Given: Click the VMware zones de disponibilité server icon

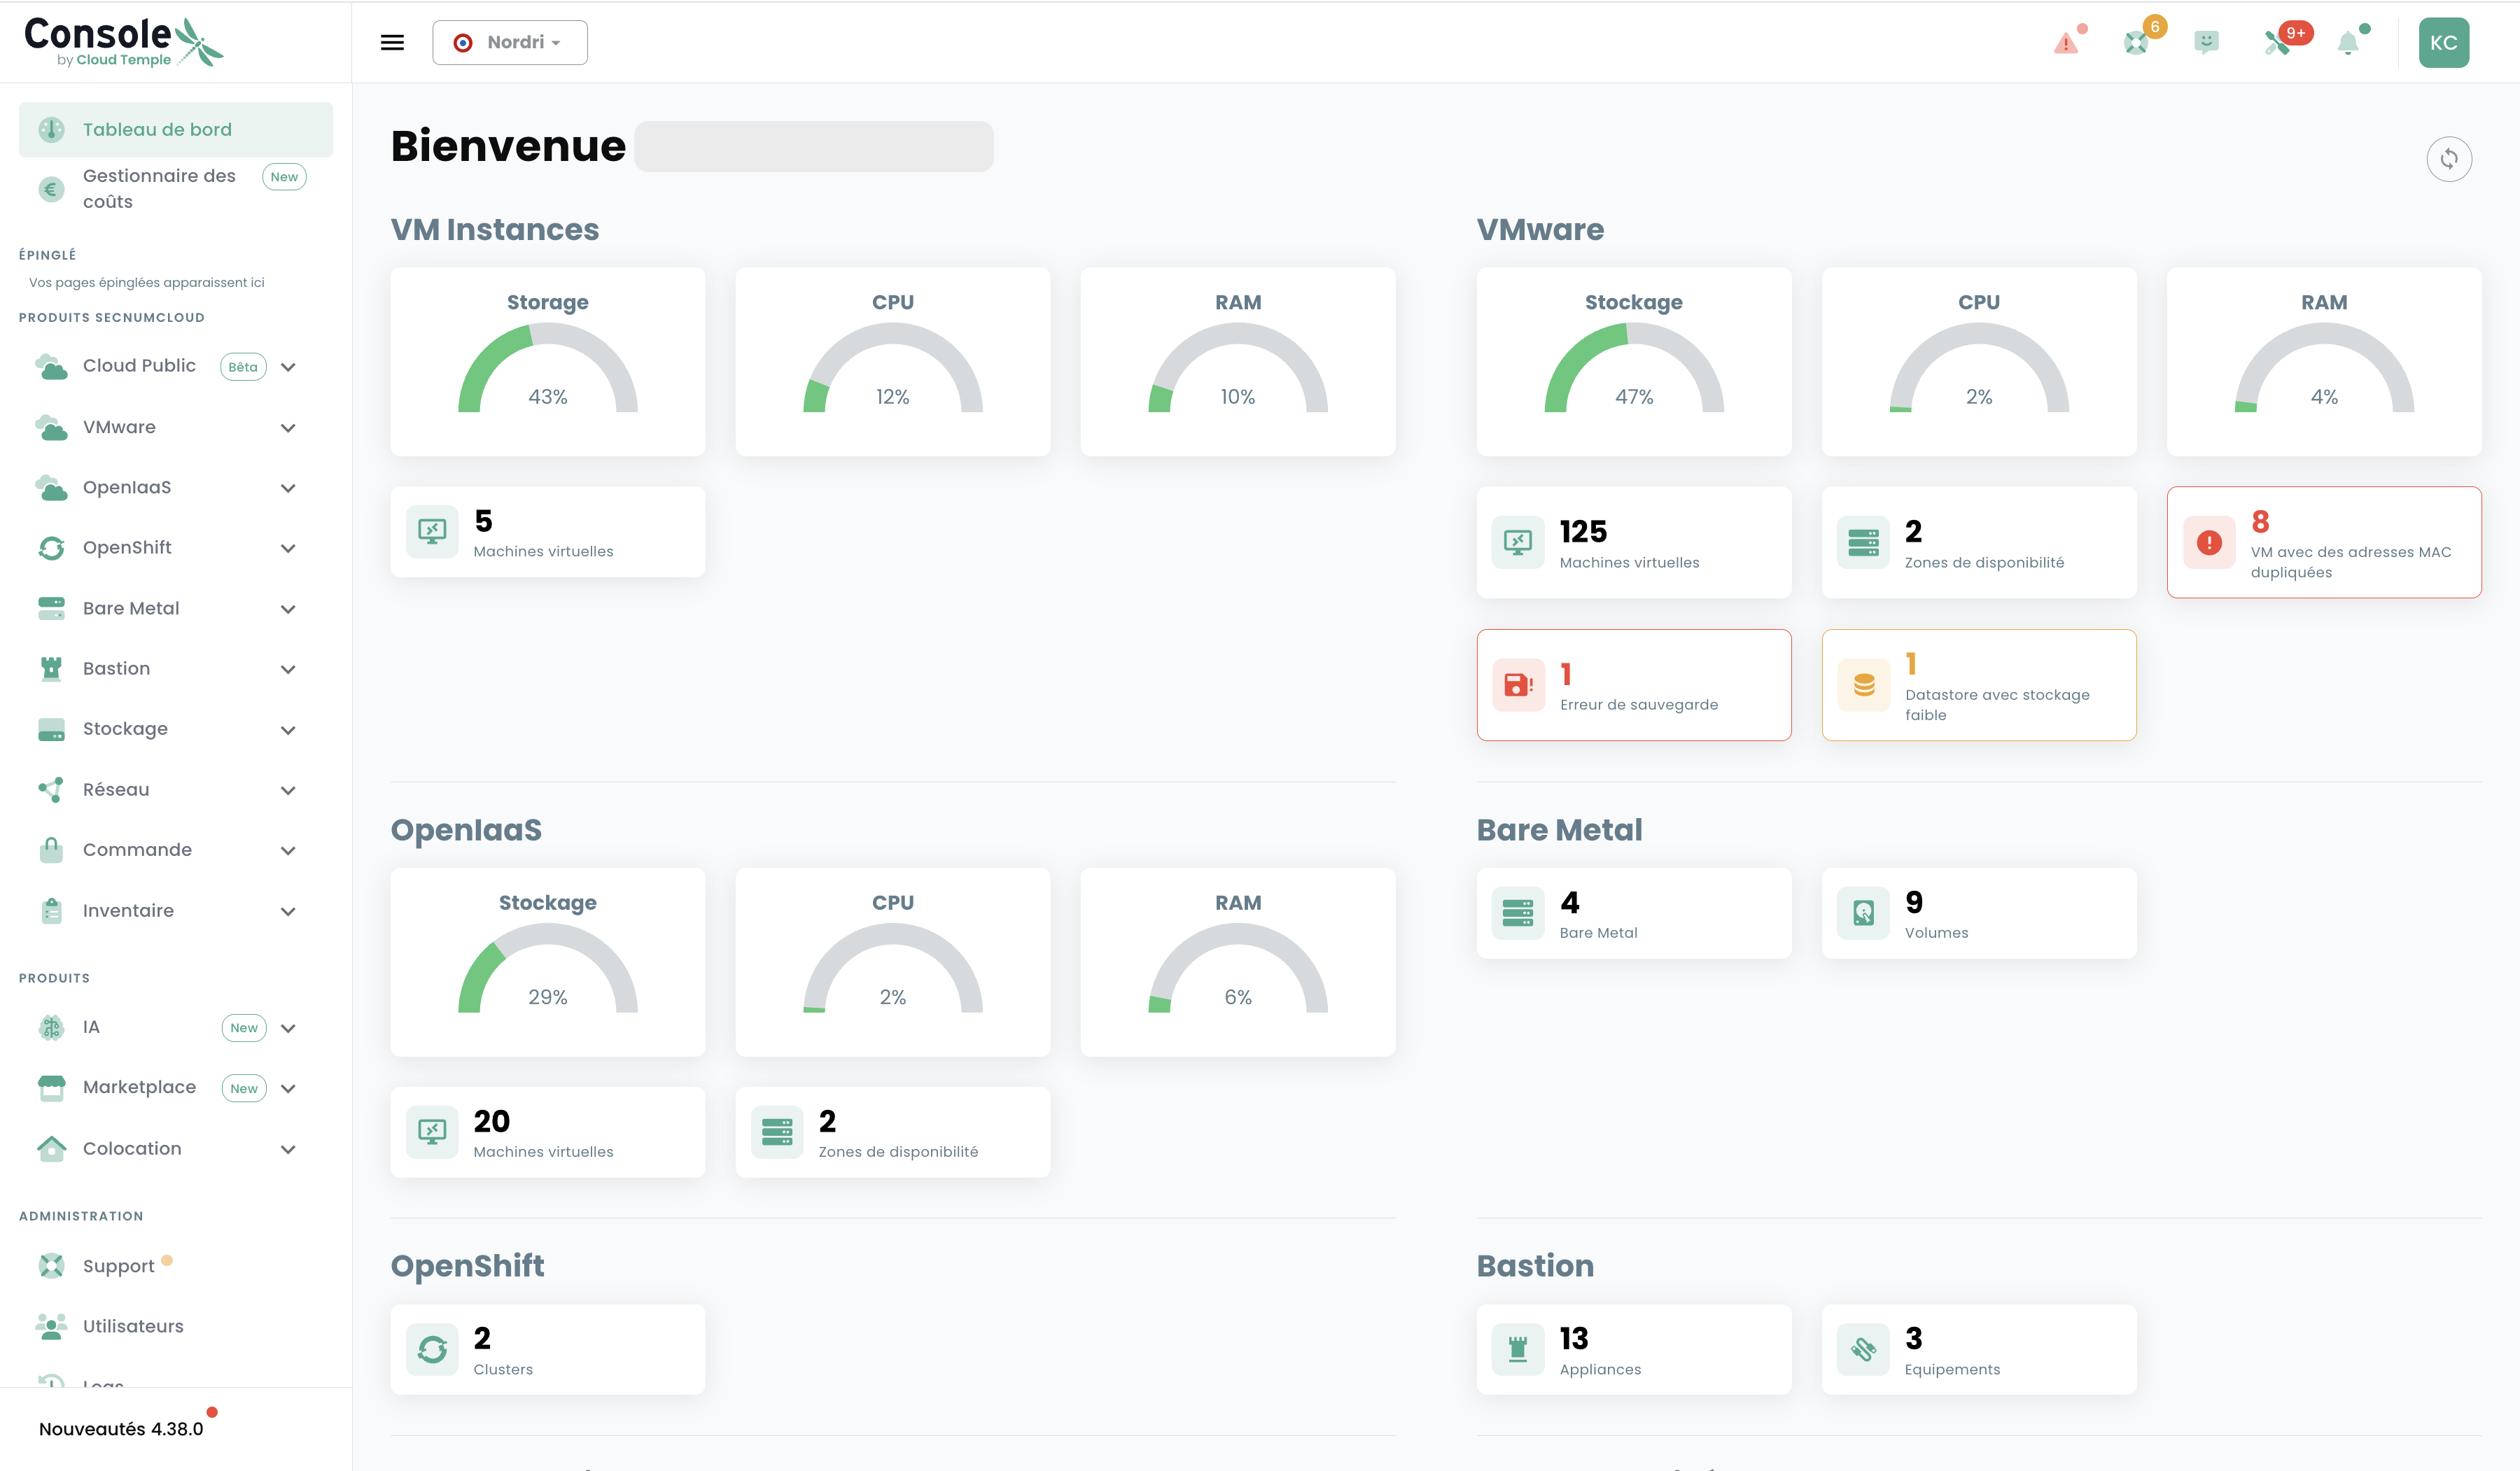Looking at the screenshot, I should tap(1863, 542).
